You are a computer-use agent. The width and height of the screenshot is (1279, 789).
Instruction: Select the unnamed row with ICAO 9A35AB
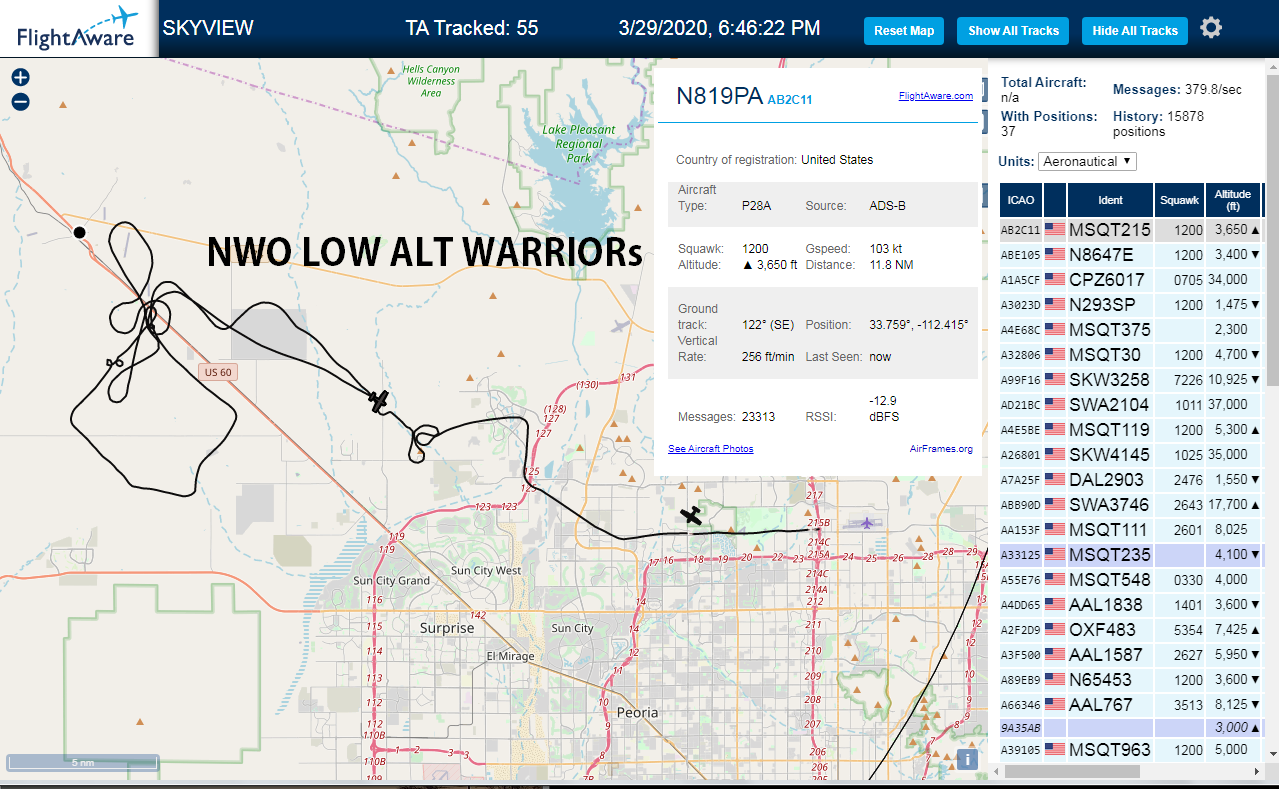pos(1132,727)
